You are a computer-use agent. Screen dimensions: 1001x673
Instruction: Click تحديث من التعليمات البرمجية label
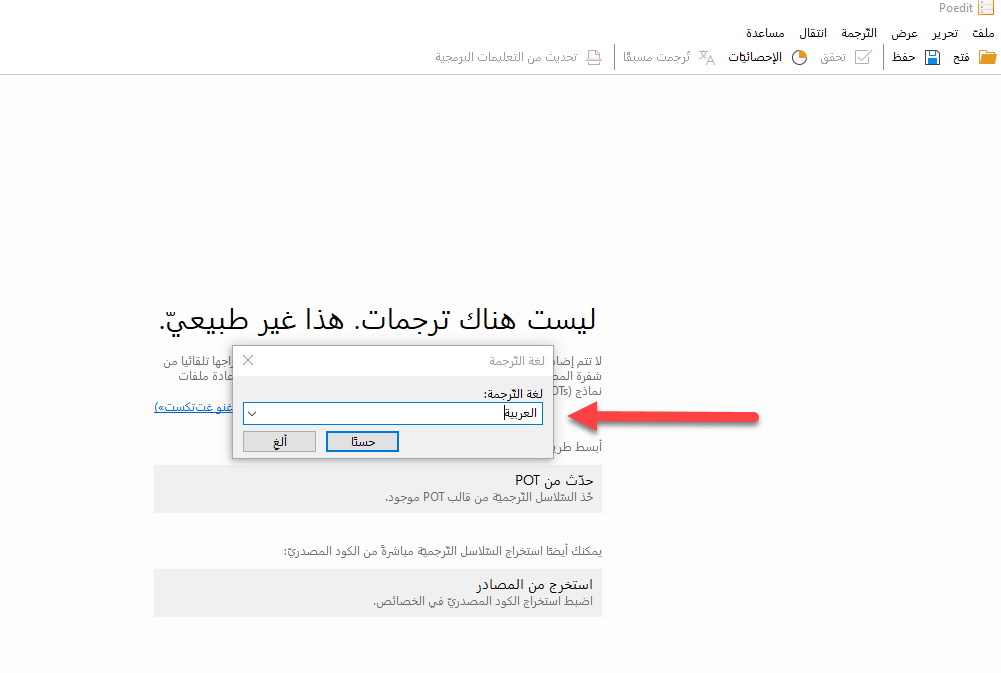tap(506, 57)
